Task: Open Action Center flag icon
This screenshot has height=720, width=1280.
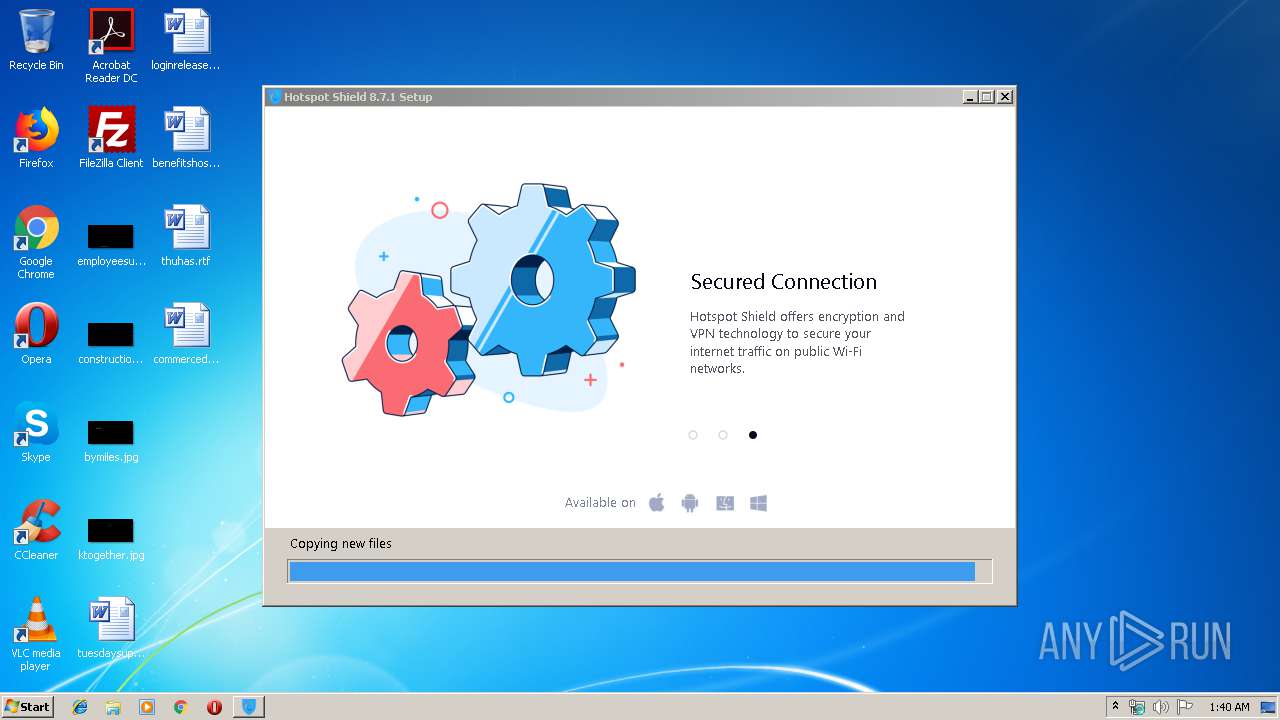Action: (1185, 707)
